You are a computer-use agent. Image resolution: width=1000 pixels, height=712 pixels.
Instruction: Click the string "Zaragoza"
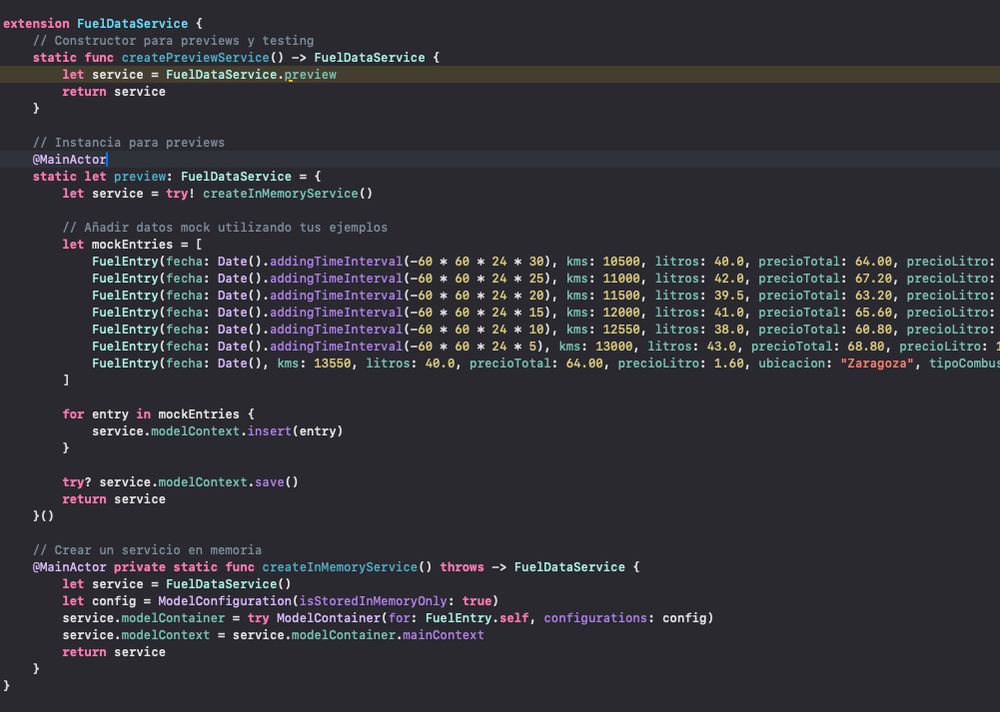877,364
